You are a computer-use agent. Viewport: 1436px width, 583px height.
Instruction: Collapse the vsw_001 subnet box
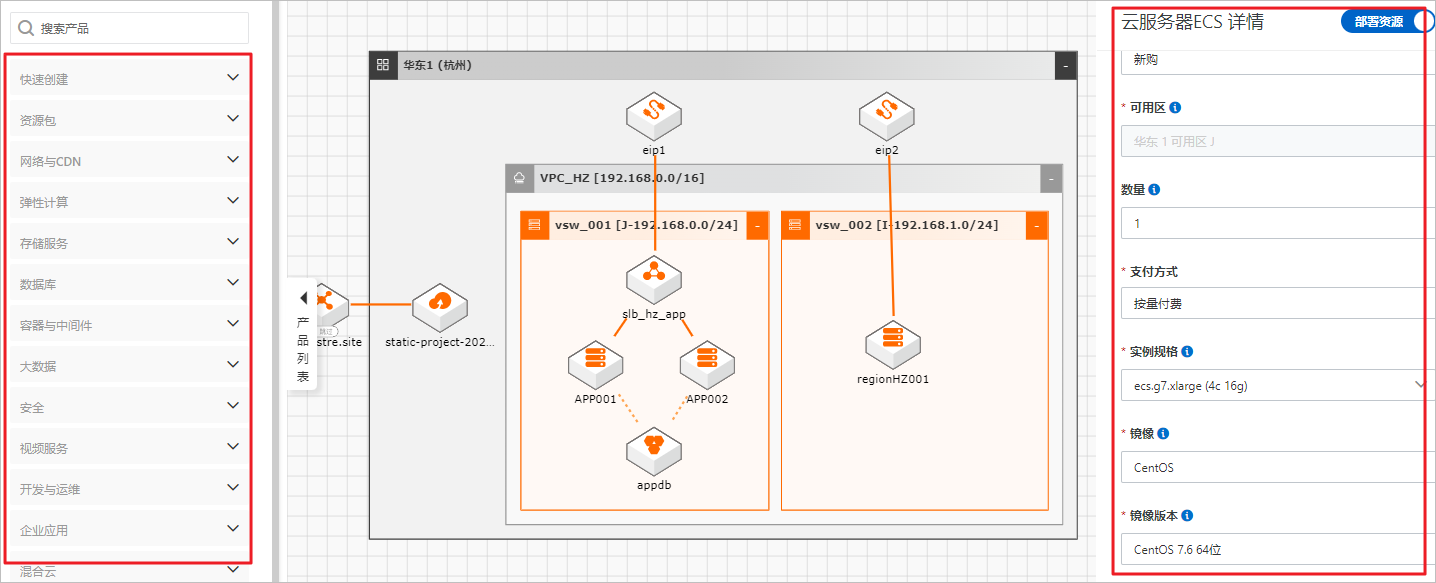point(757,225)
